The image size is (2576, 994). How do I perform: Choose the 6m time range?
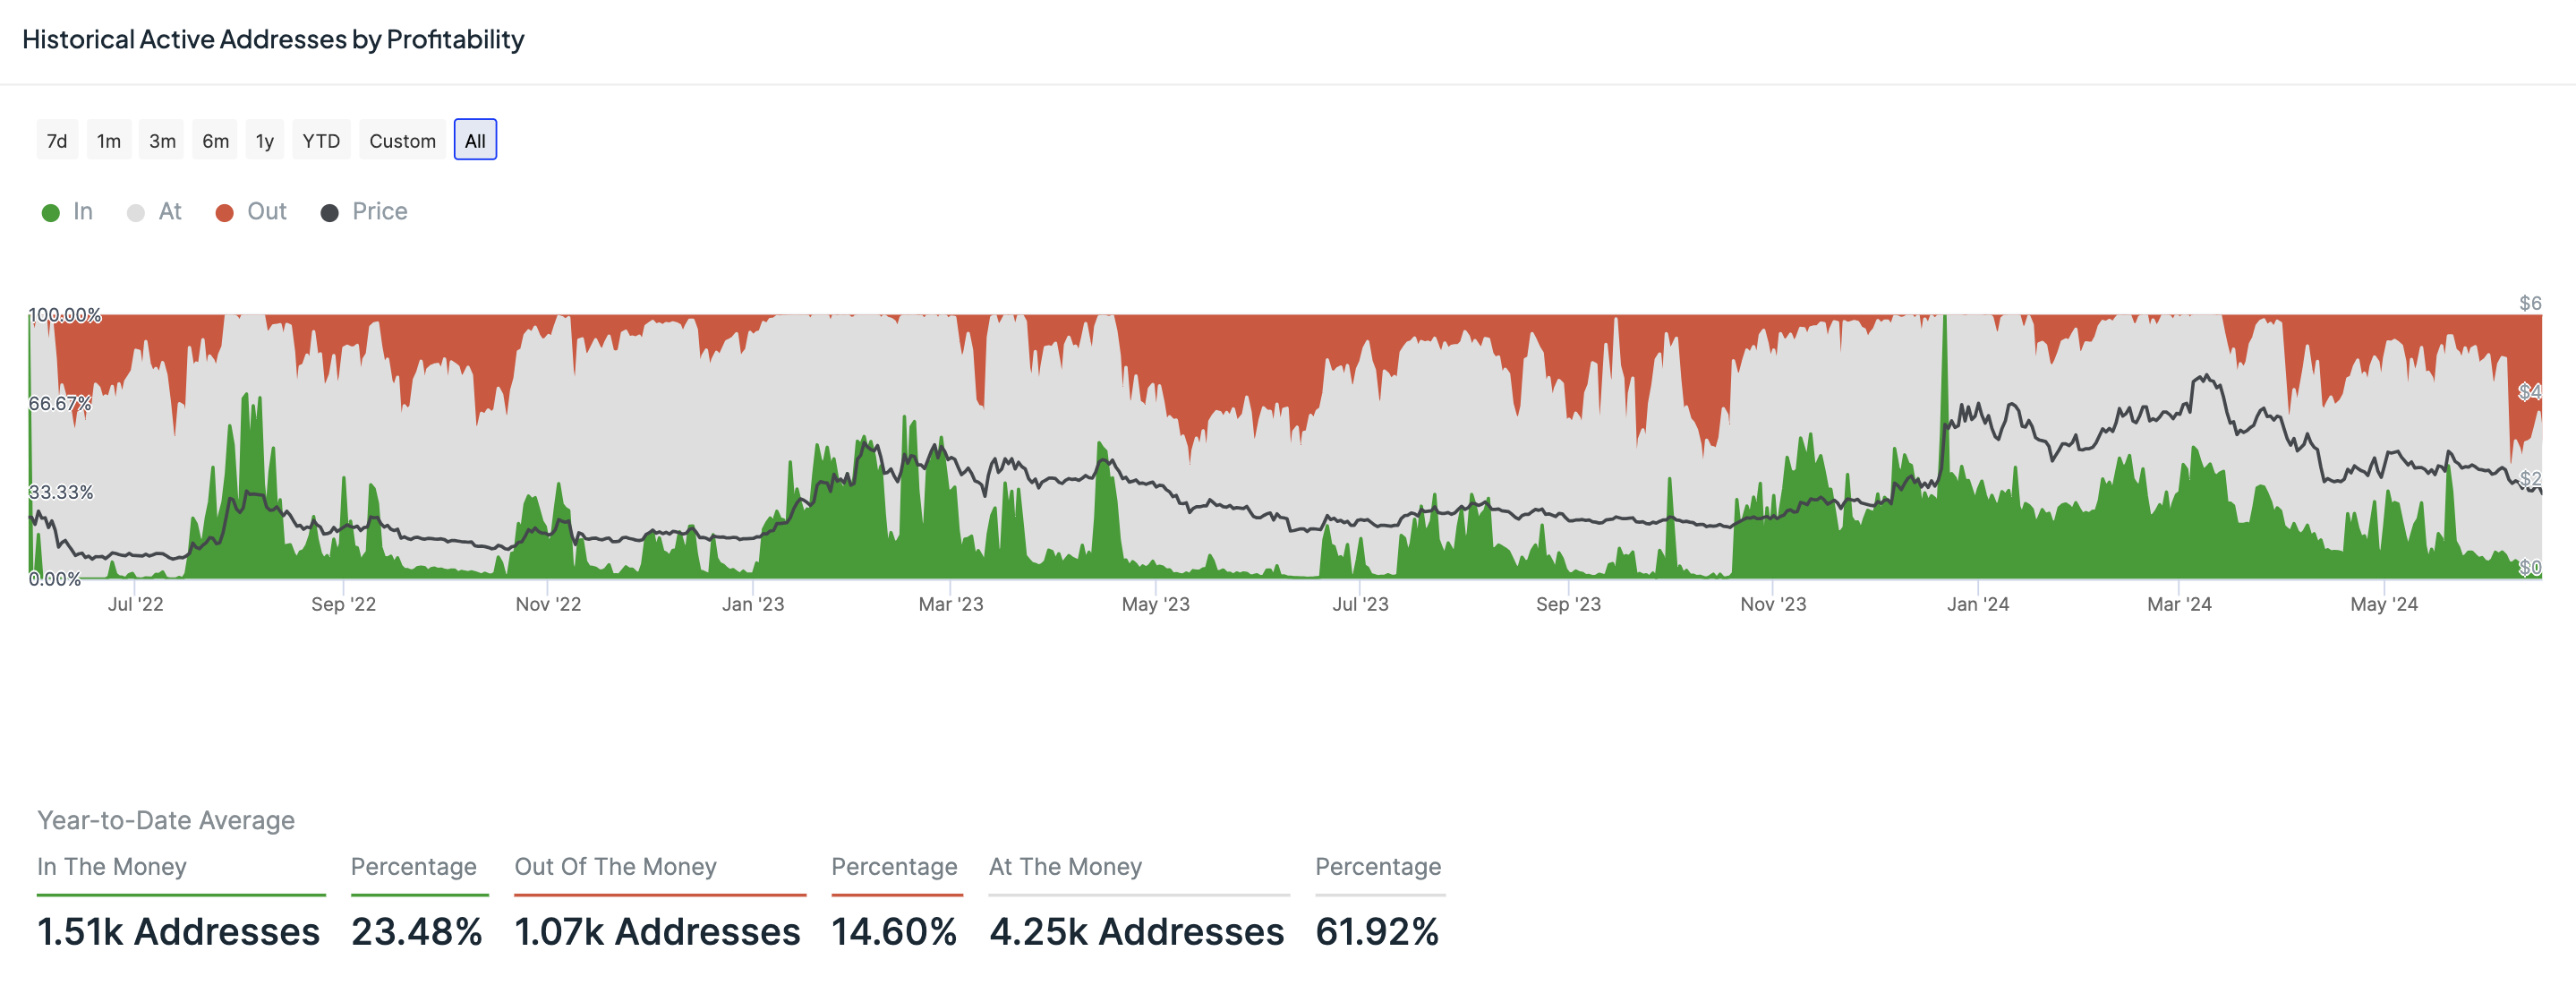215,141
